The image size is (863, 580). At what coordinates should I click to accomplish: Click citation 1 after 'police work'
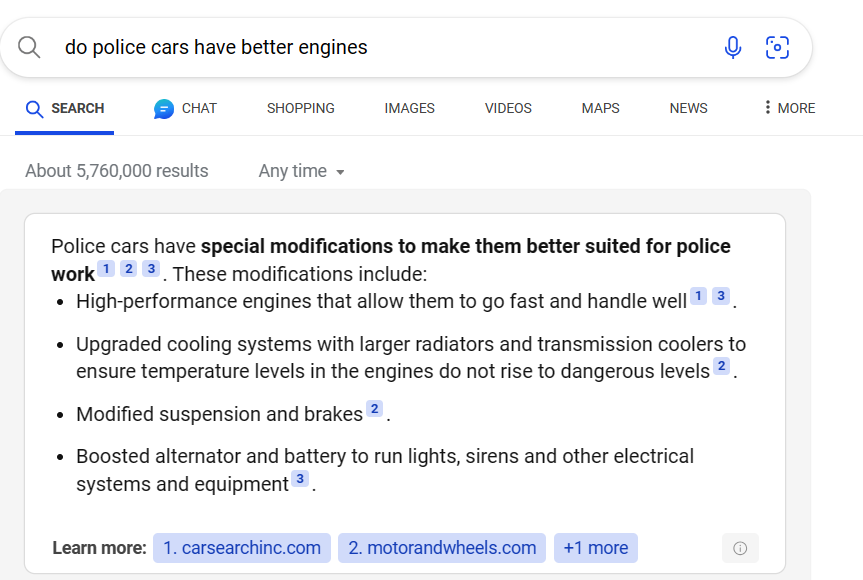coord(107,269)
